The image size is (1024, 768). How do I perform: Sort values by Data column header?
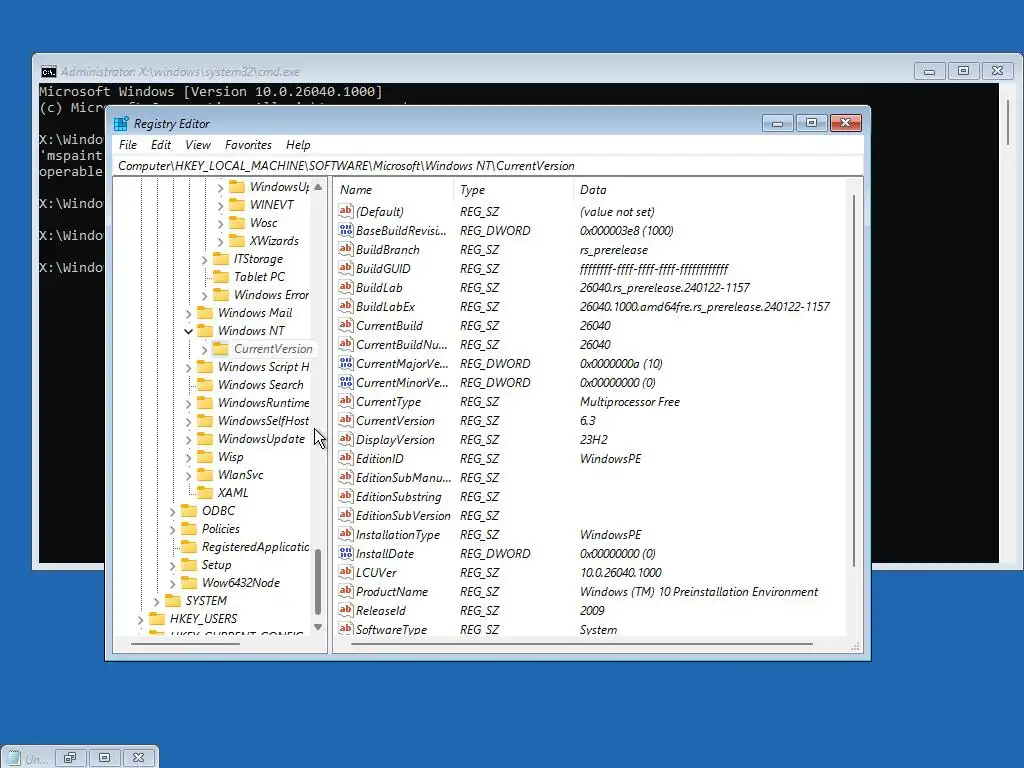pos(709,189)
